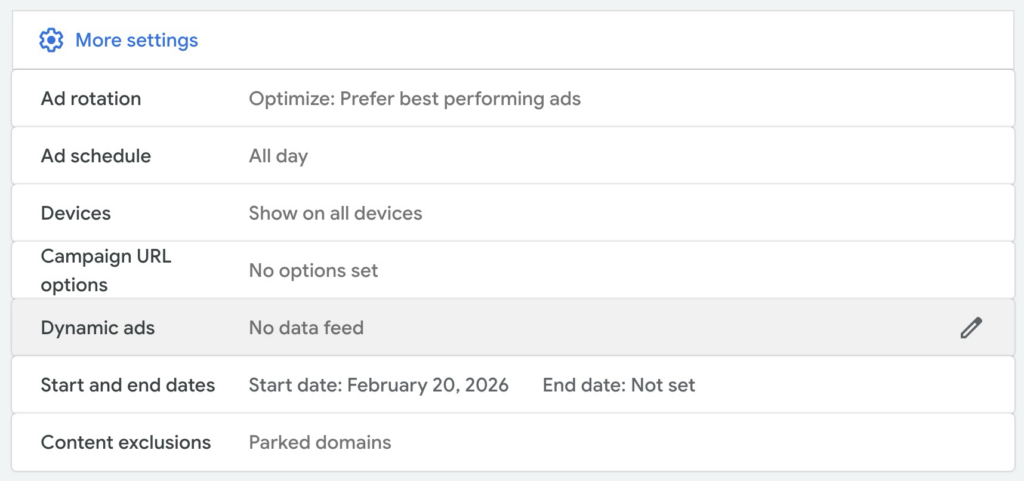
Task: Expand the Content exclusions setting
Action: click(126, 442)
